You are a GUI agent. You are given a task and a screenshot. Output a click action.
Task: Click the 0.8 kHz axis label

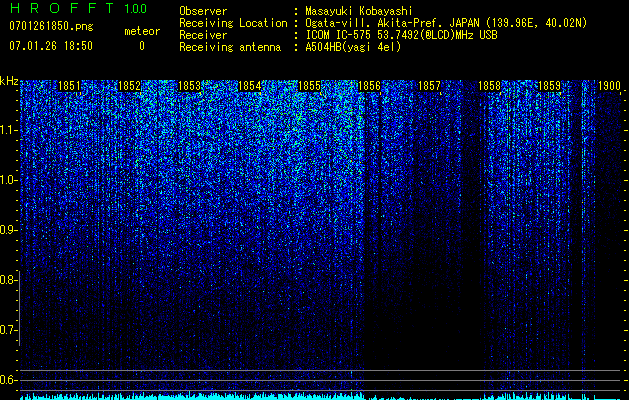point(8,280)
